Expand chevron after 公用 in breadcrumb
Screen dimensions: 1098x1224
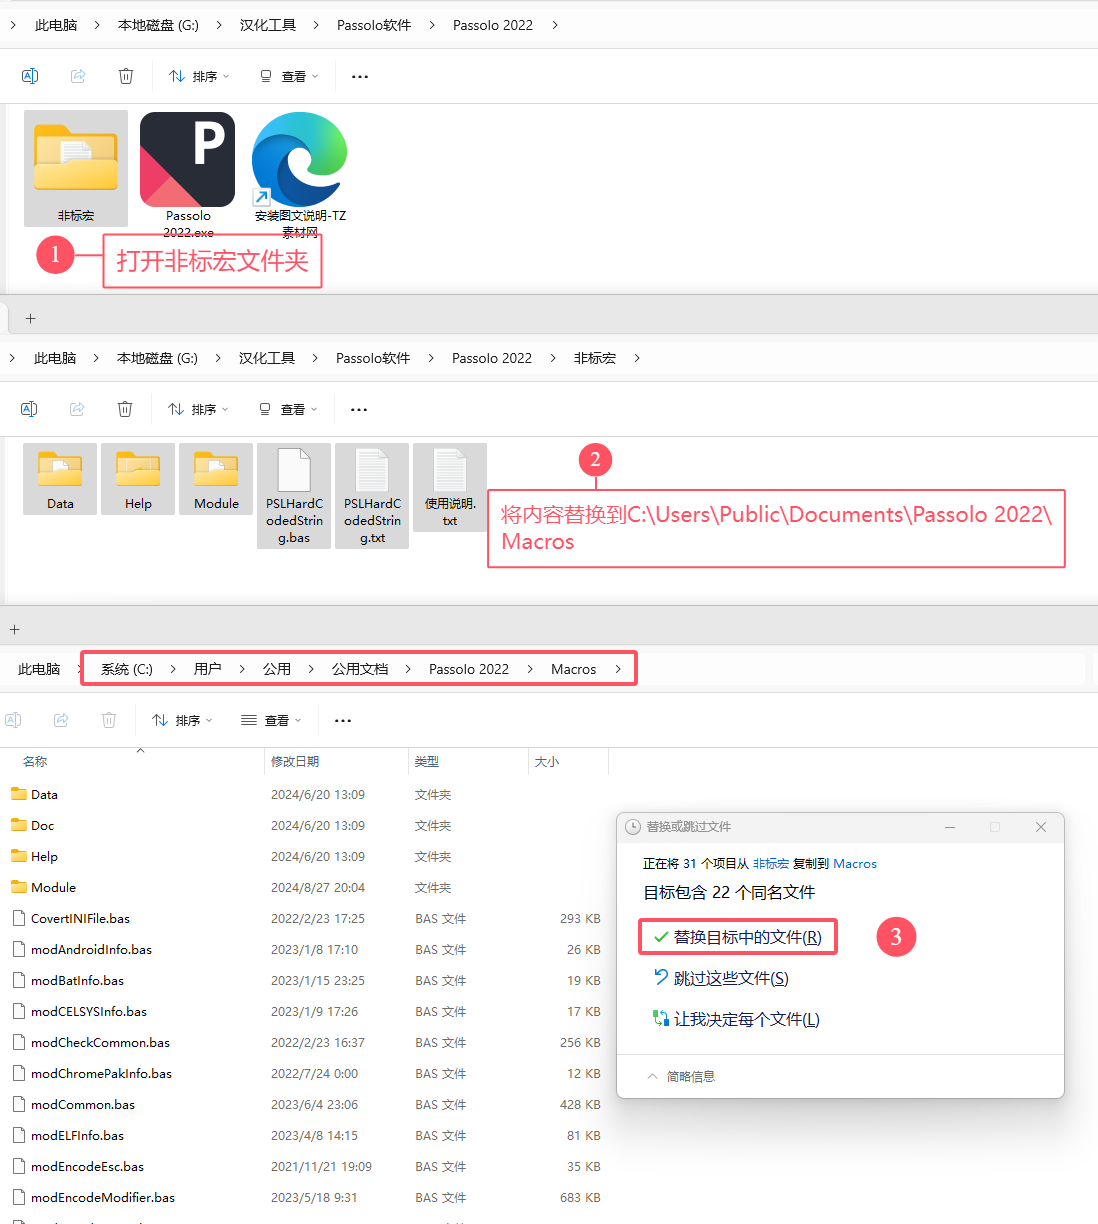coord(311,669)
